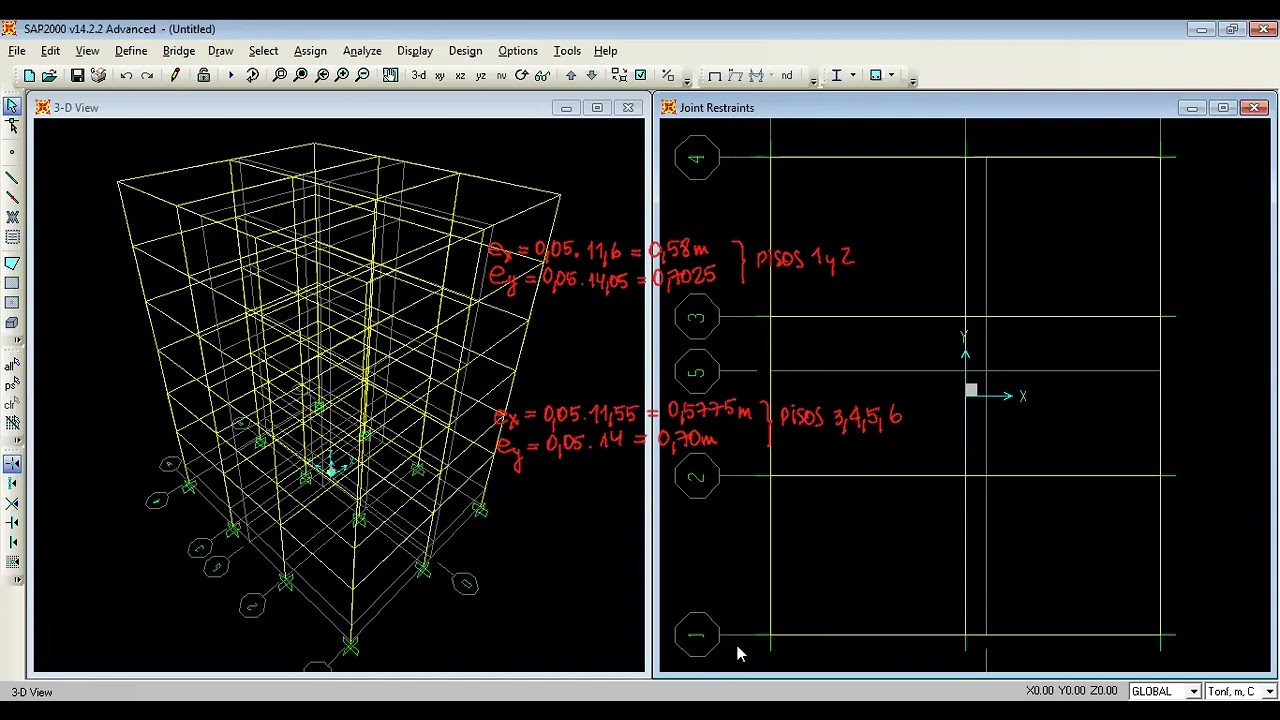Open the shell design dropdown arrow

click(x=891, y=76)
